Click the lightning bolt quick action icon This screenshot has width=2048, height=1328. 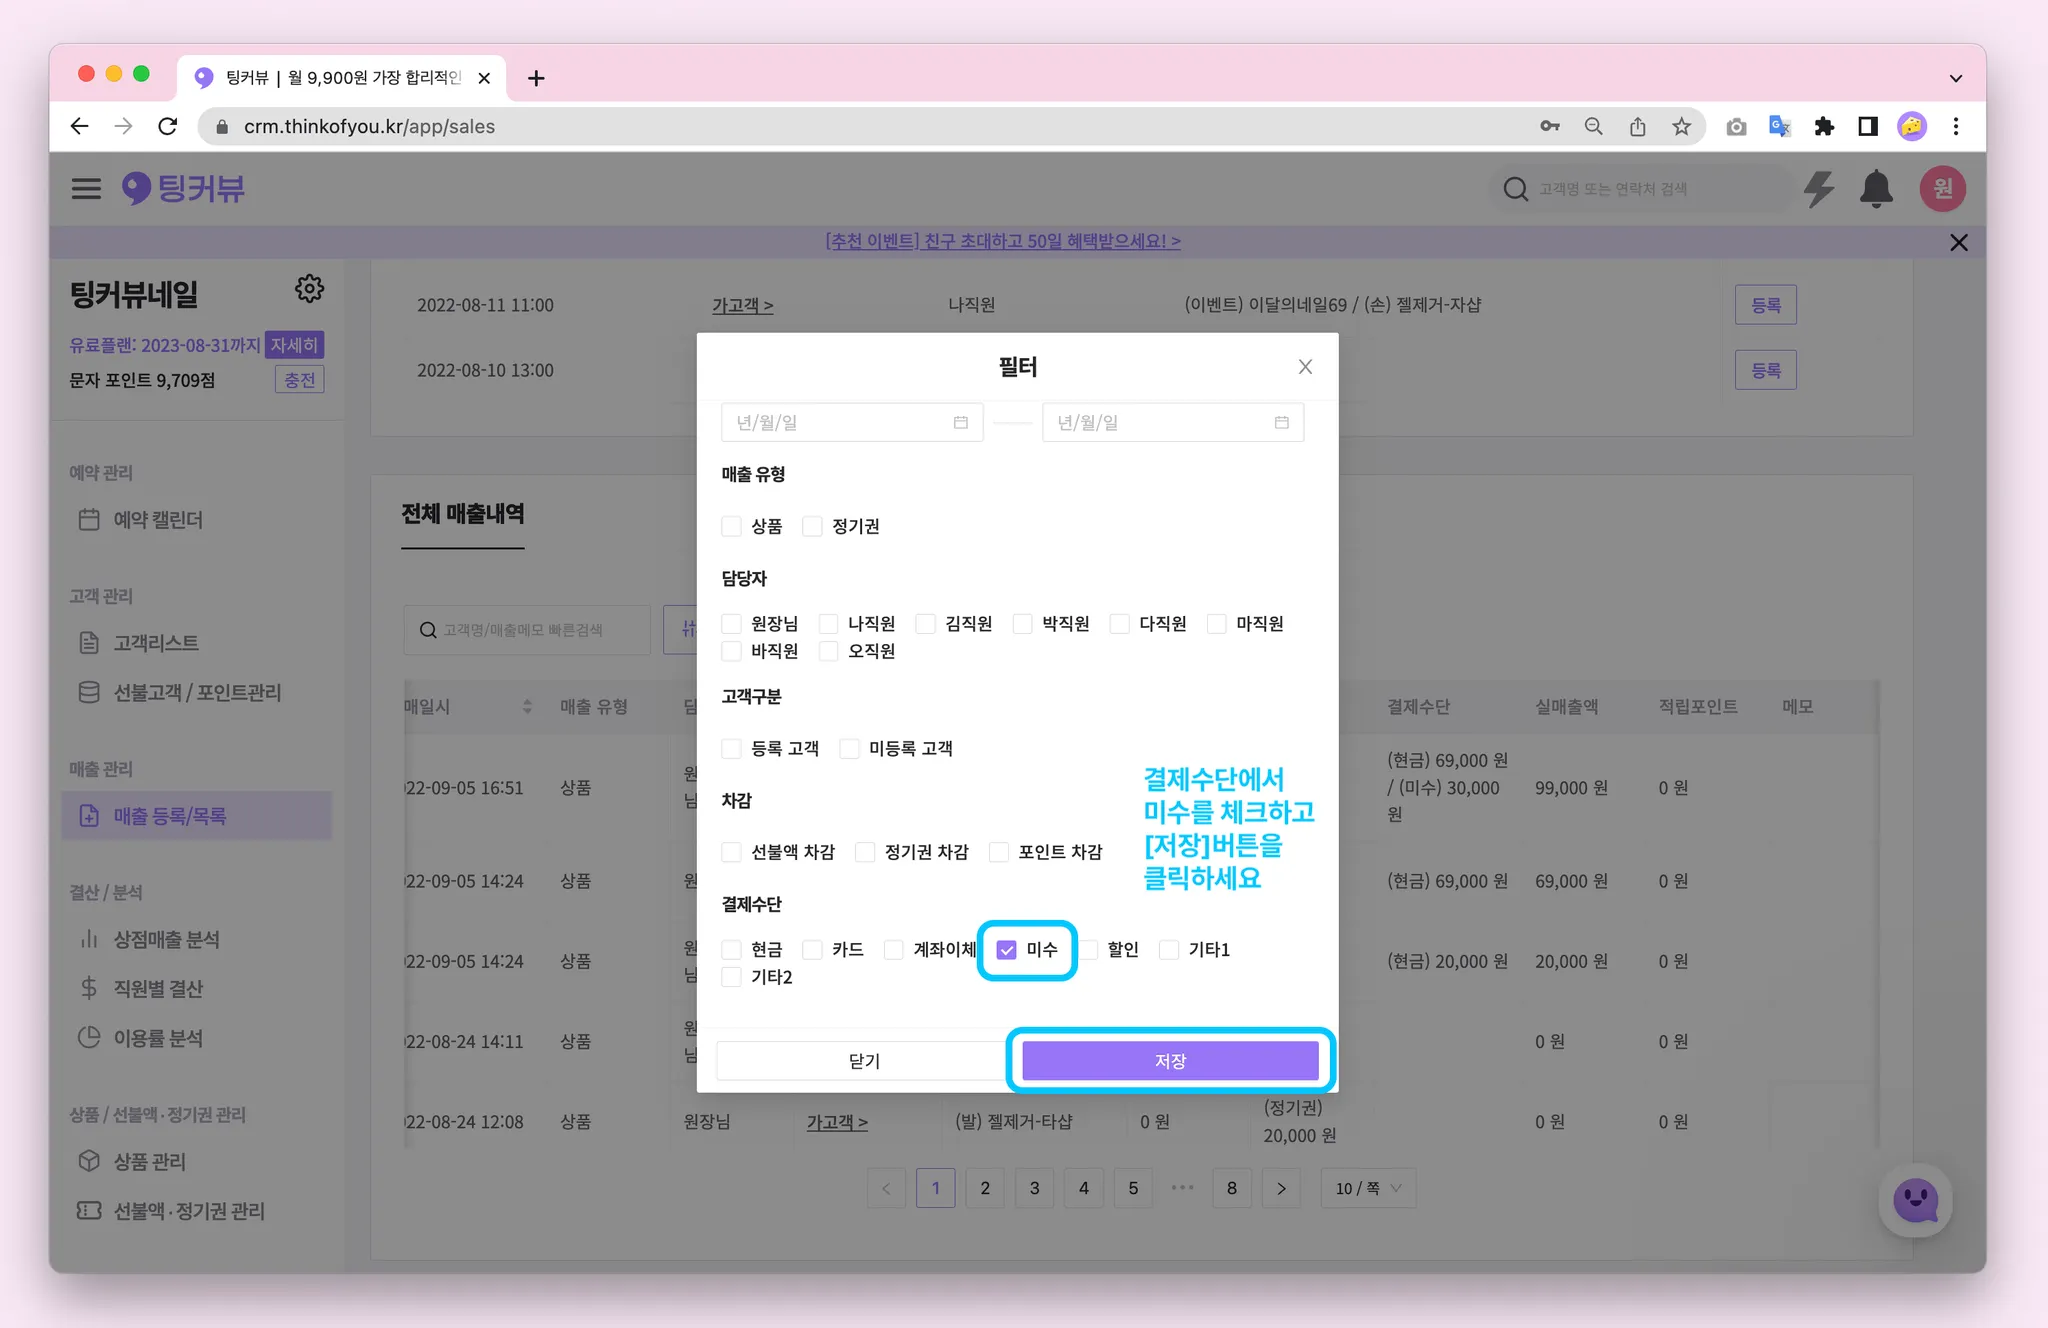pyautogui.click(x=1818, y=188)
